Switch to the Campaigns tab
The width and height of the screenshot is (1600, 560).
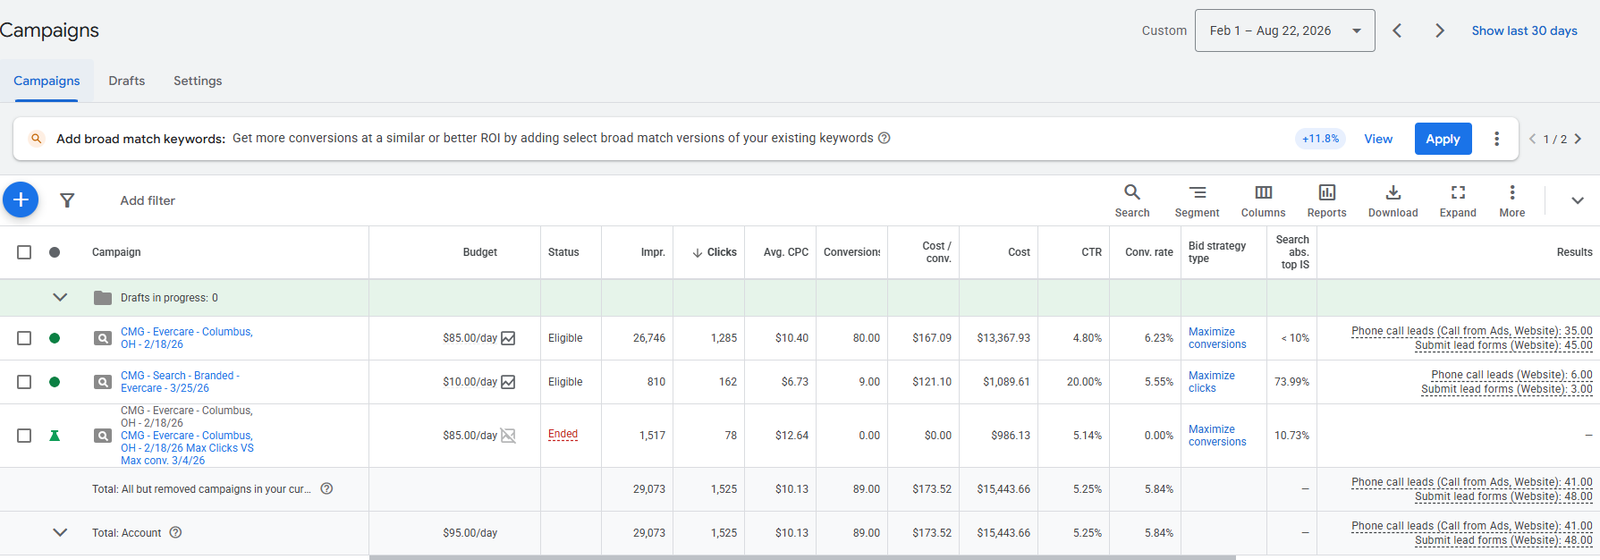point(47,81)
